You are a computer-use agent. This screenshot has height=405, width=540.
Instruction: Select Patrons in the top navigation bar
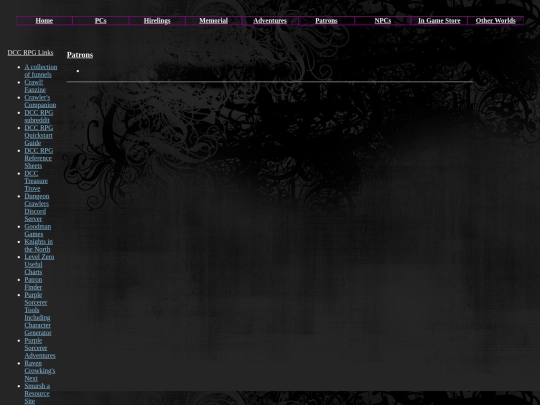[326, 21]
